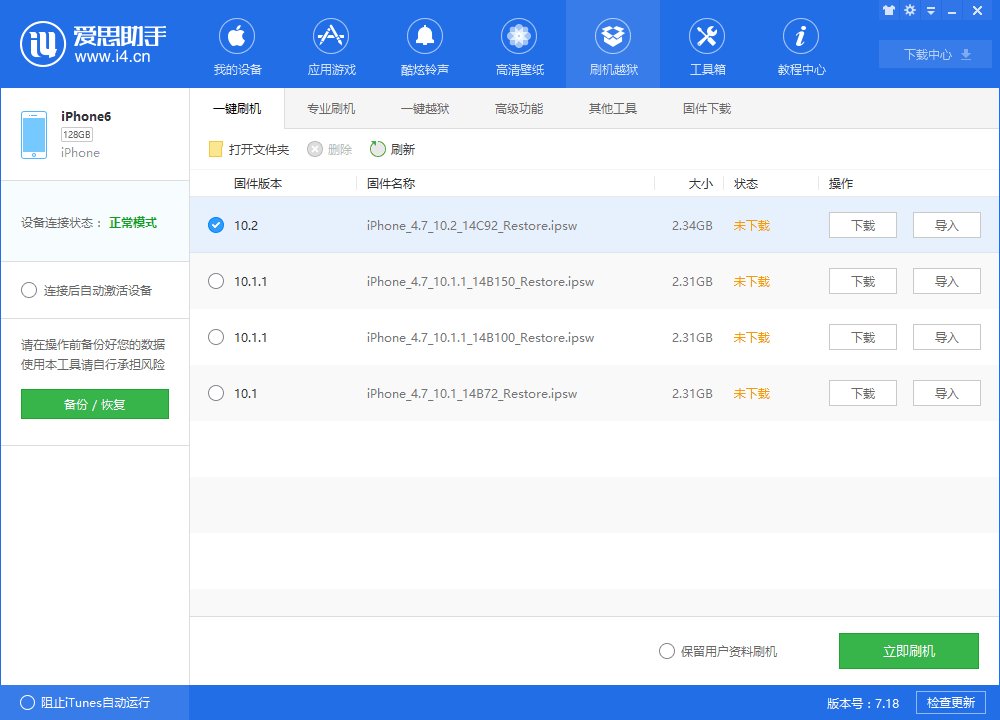Click 备份/恢复 to back up data
Screen dimensions: 1000x720
[94, 404]
